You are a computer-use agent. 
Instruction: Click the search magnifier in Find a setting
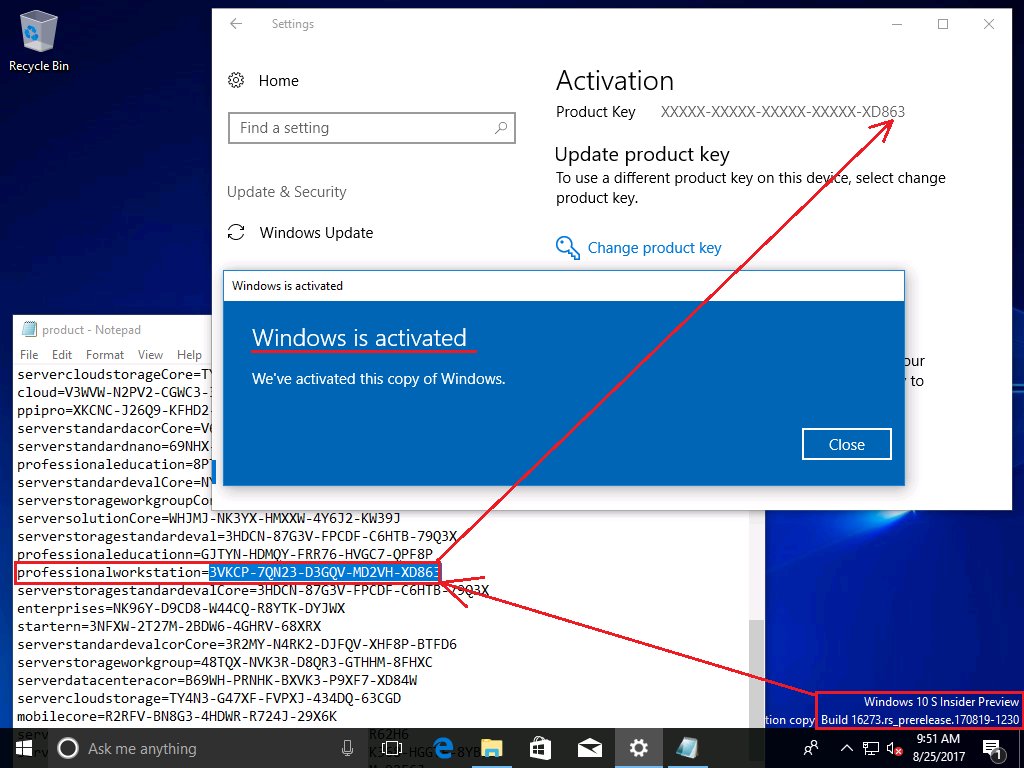pyautogui.click(x=501, y=128)
